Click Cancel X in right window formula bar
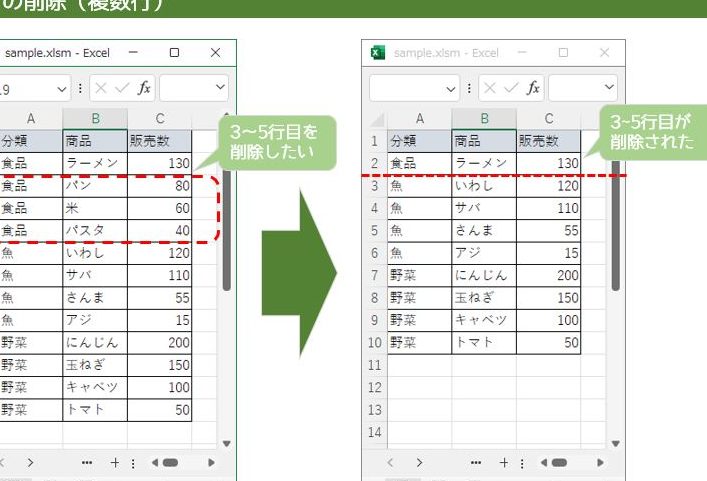The width and height of the screenshot is (707, 481). pos(490,88)
